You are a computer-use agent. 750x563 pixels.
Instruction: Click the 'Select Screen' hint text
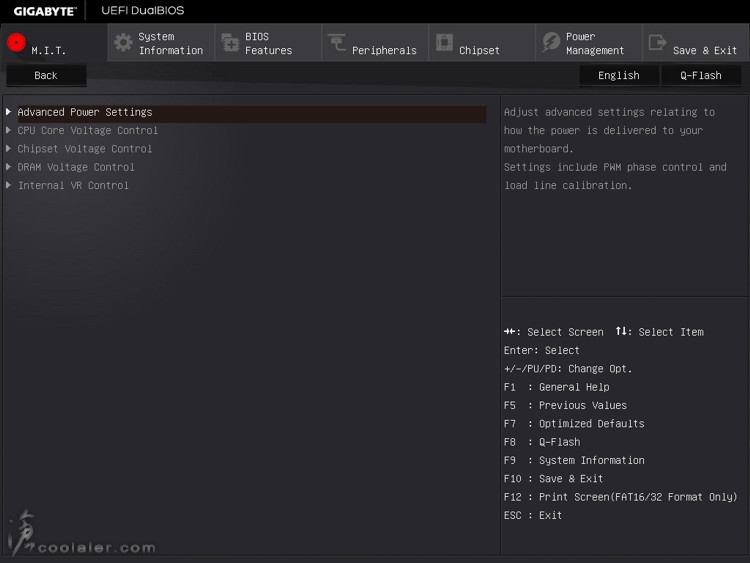point(565,332)
